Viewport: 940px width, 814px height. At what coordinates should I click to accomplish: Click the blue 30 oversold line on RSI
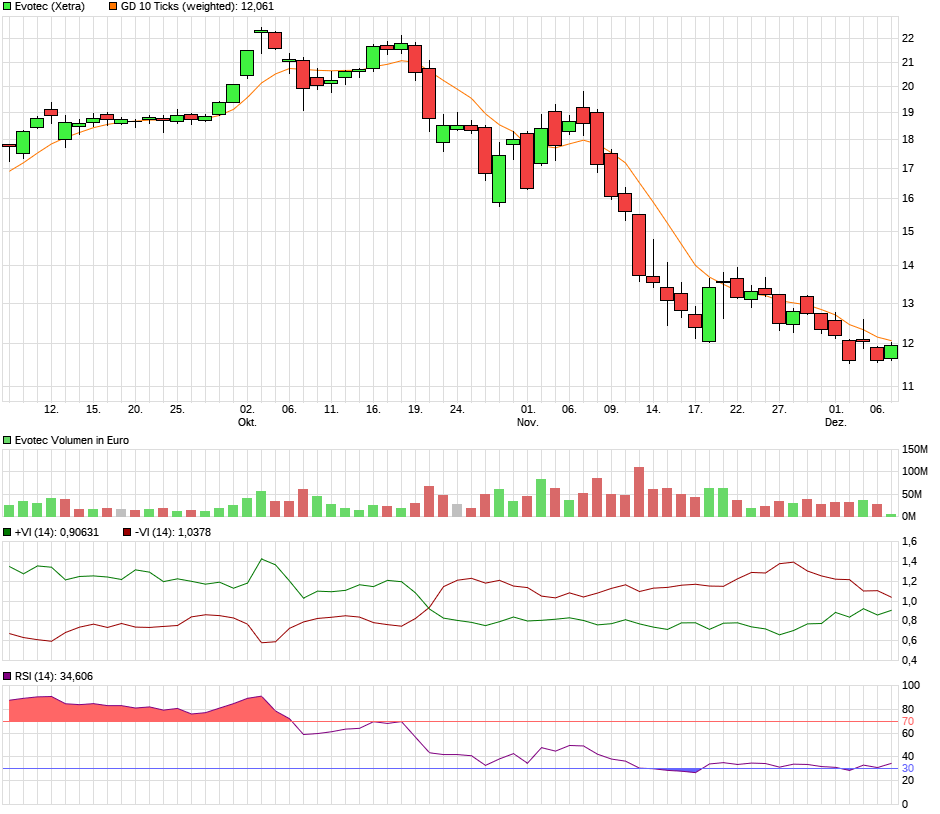pyautogui.click(x=450, y=768)
